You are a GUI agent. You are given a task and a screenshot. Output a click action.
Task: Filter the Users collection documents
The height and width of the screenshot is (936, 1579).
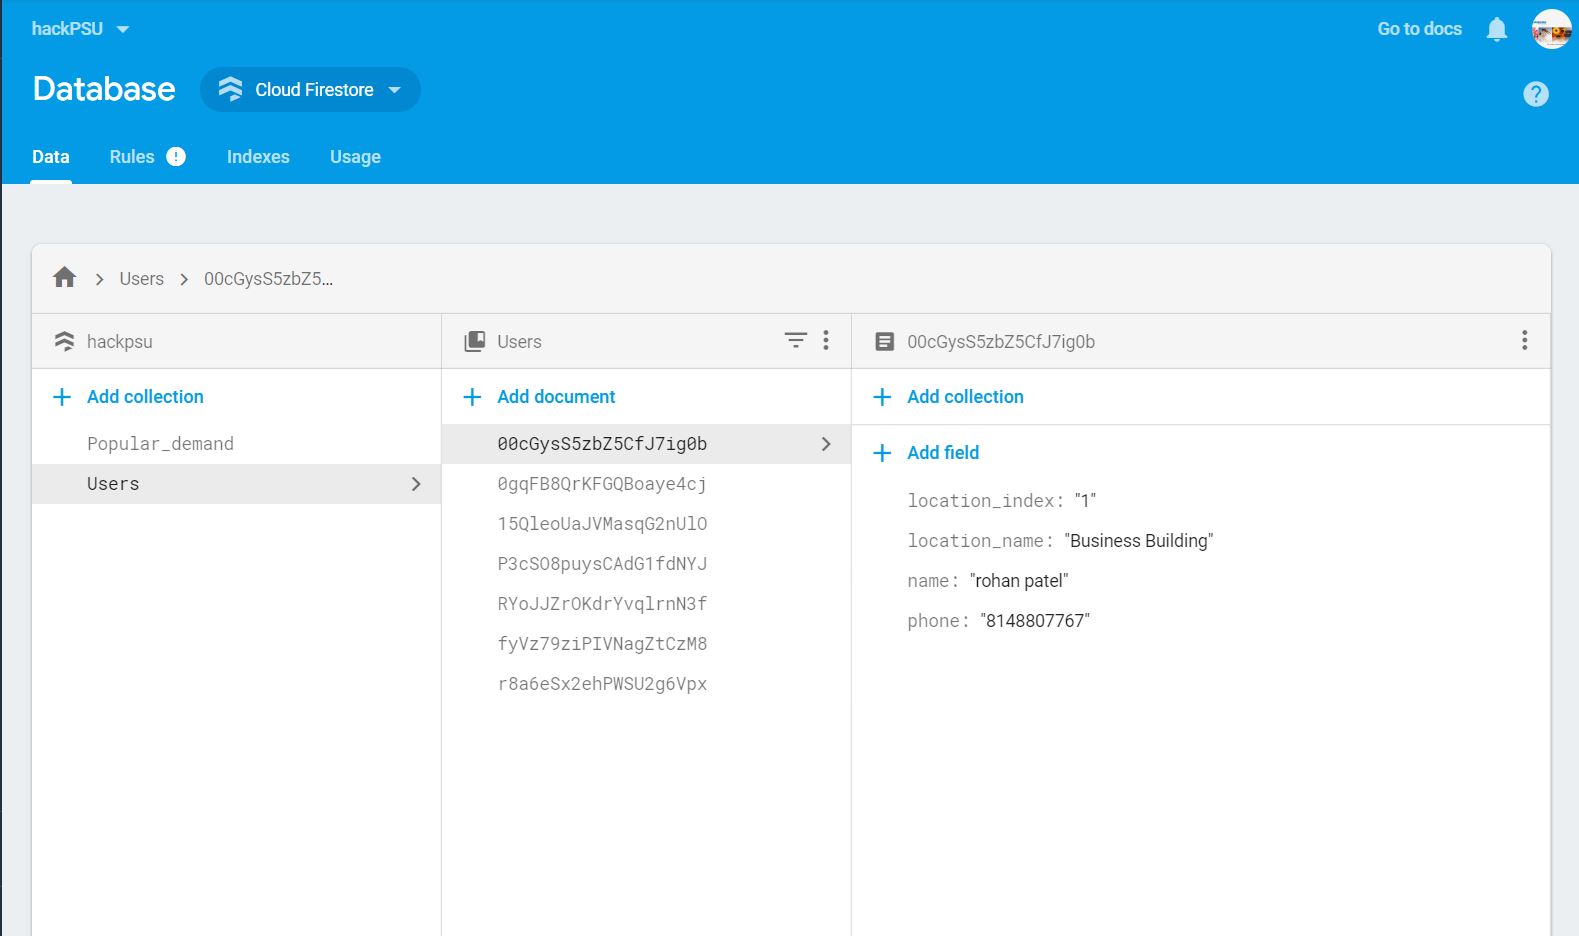(x=795, y=341)
